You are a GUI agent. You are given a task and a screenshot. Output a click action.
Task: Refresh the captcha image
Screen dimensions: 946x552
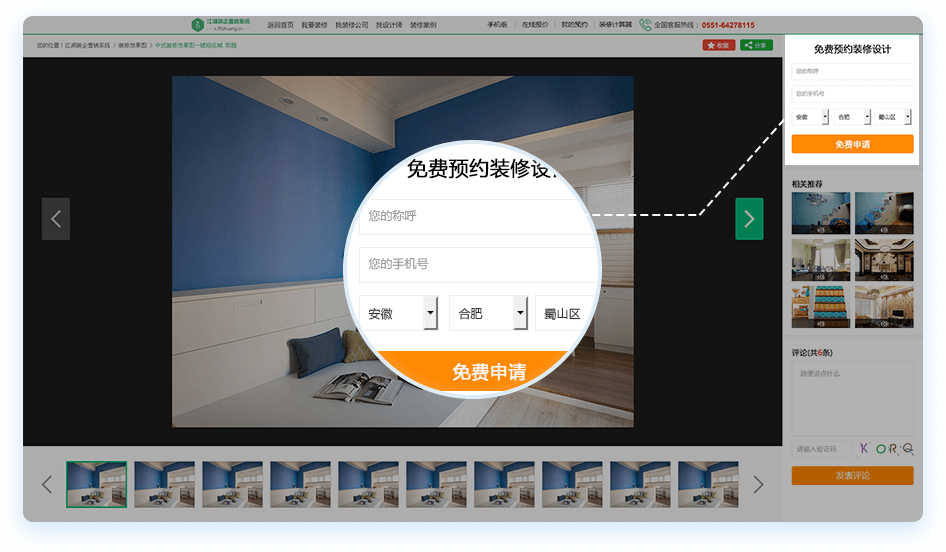pos(886,449)
